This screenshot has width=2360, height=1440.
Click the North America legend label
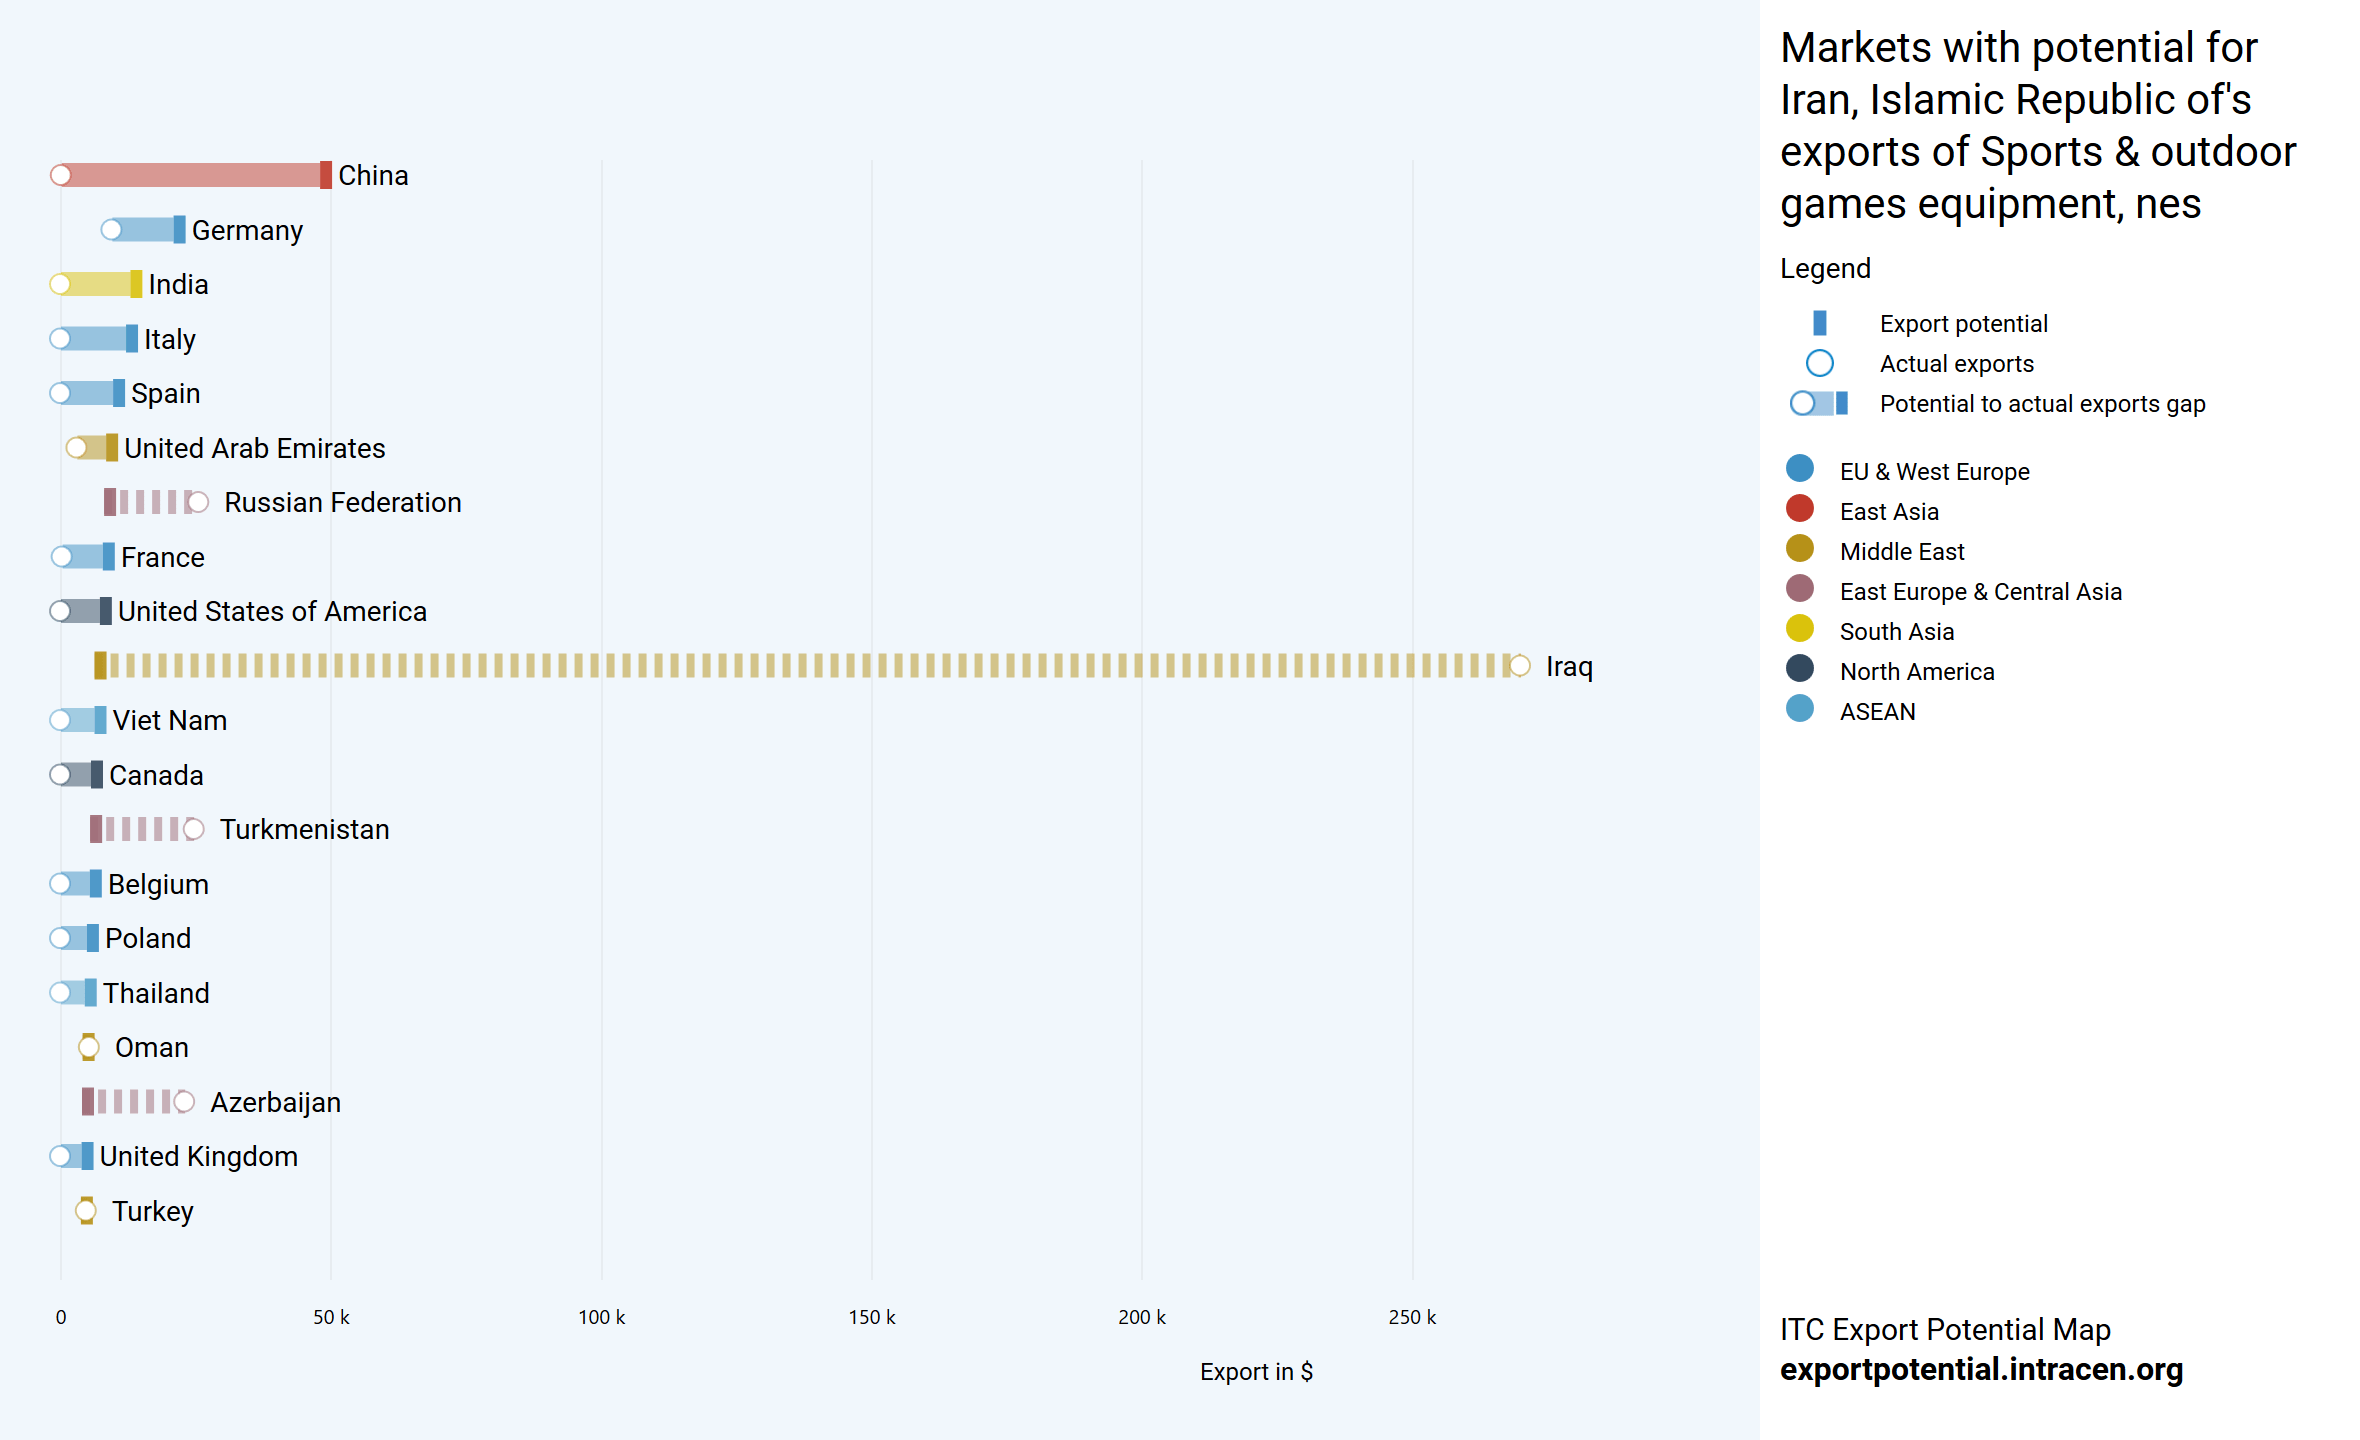pyautogui.click(x=1916, y=672)
